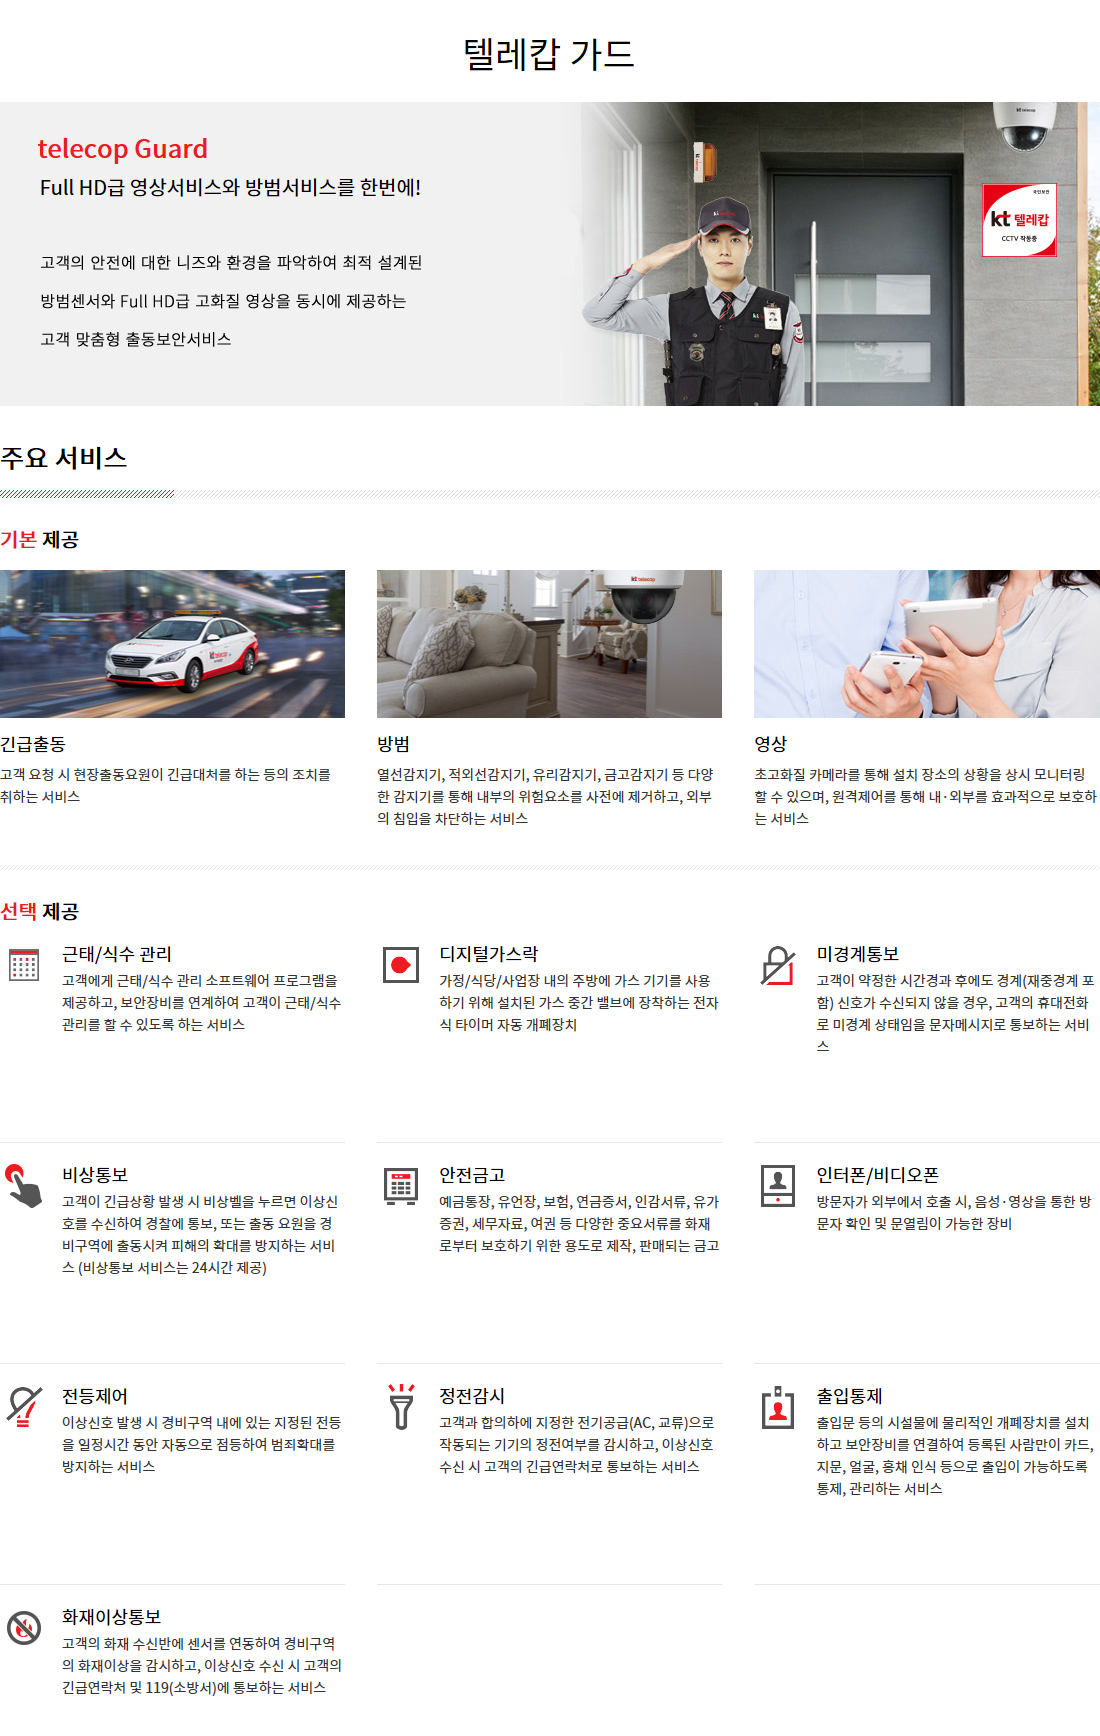Click the 출입통제 ID badge icon
Viewport: 1100px width, 1736px height.
(778, 1407)
